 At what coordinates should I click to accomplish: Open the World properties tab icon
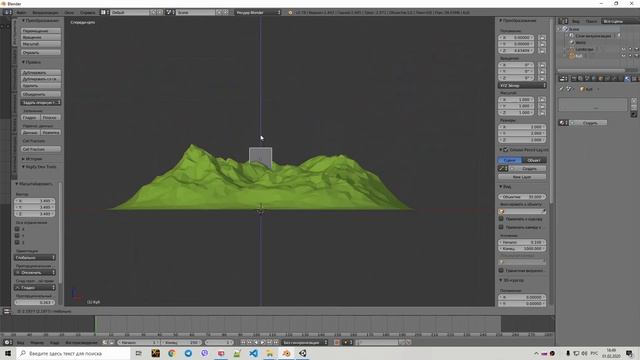click(594, 78)
